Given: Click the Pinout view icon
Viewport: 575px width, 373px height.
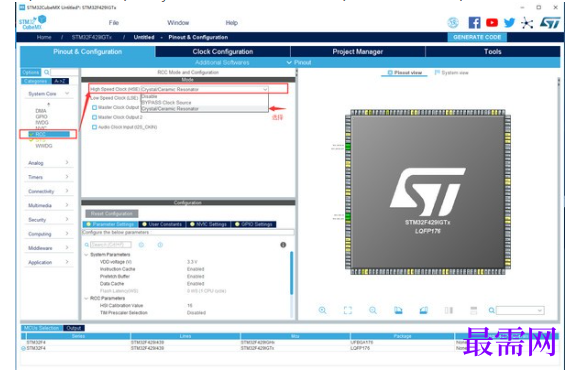Looking at the screenshot, I should (x=390, y=73).
